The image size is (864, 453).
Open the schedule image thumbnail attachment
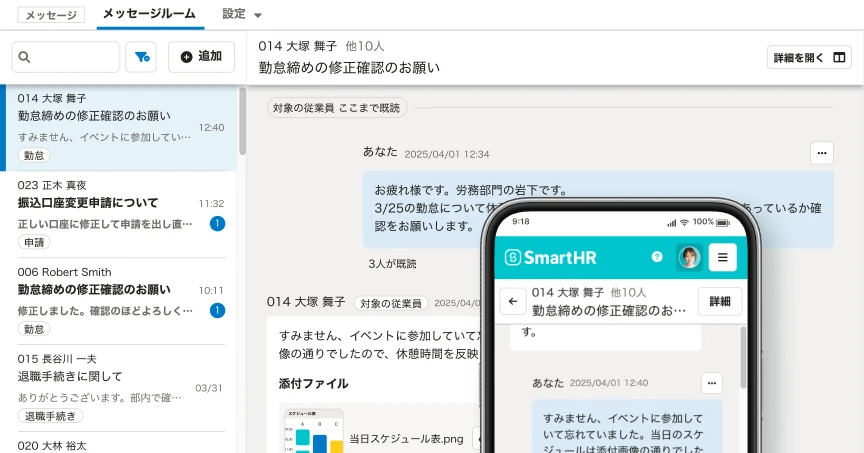(314, 431)
